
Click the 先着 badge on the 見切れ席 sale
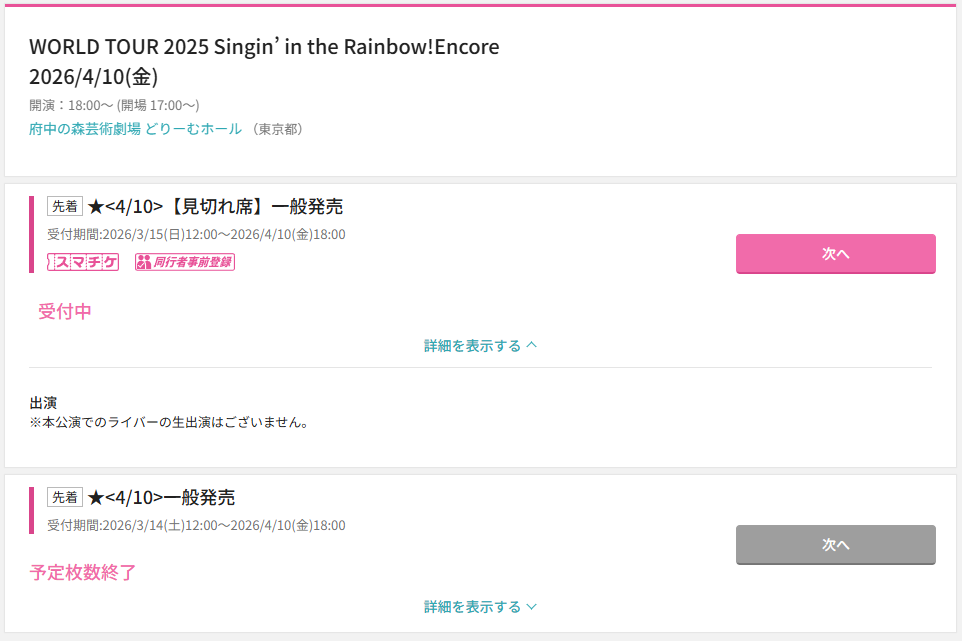[65, 206]
